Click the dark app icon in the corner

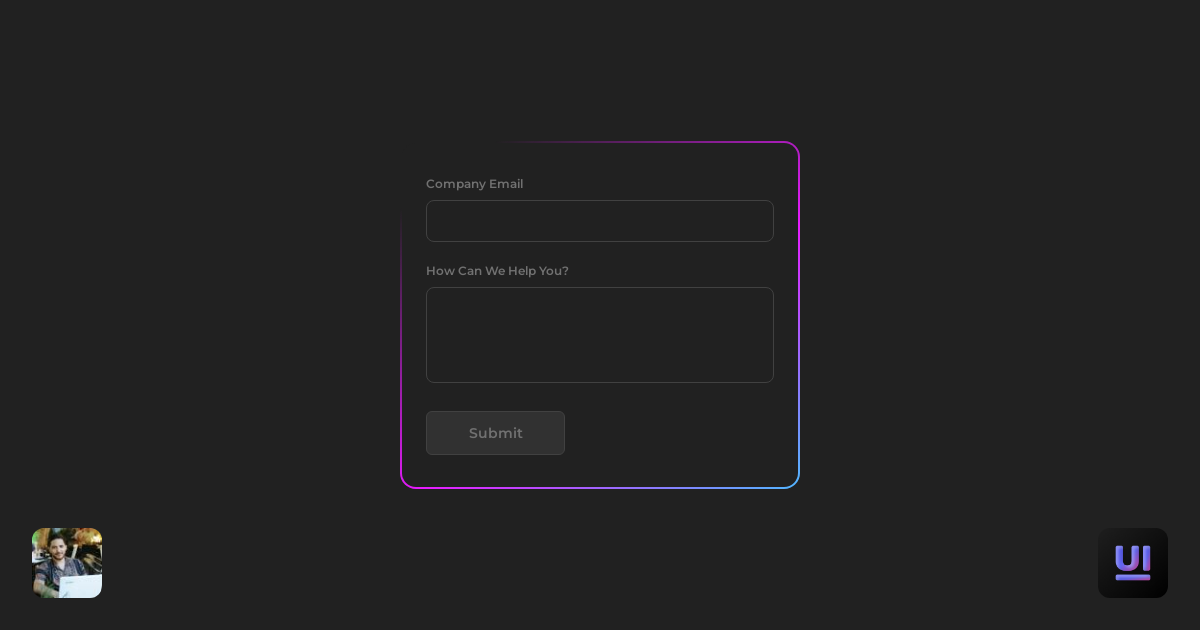1133,563
